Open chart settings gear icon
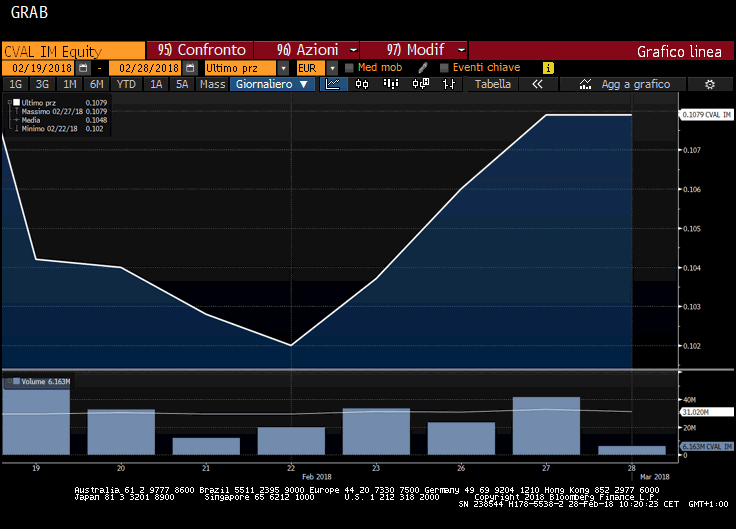Screen dimensions: 736x529 click(710, 85)
